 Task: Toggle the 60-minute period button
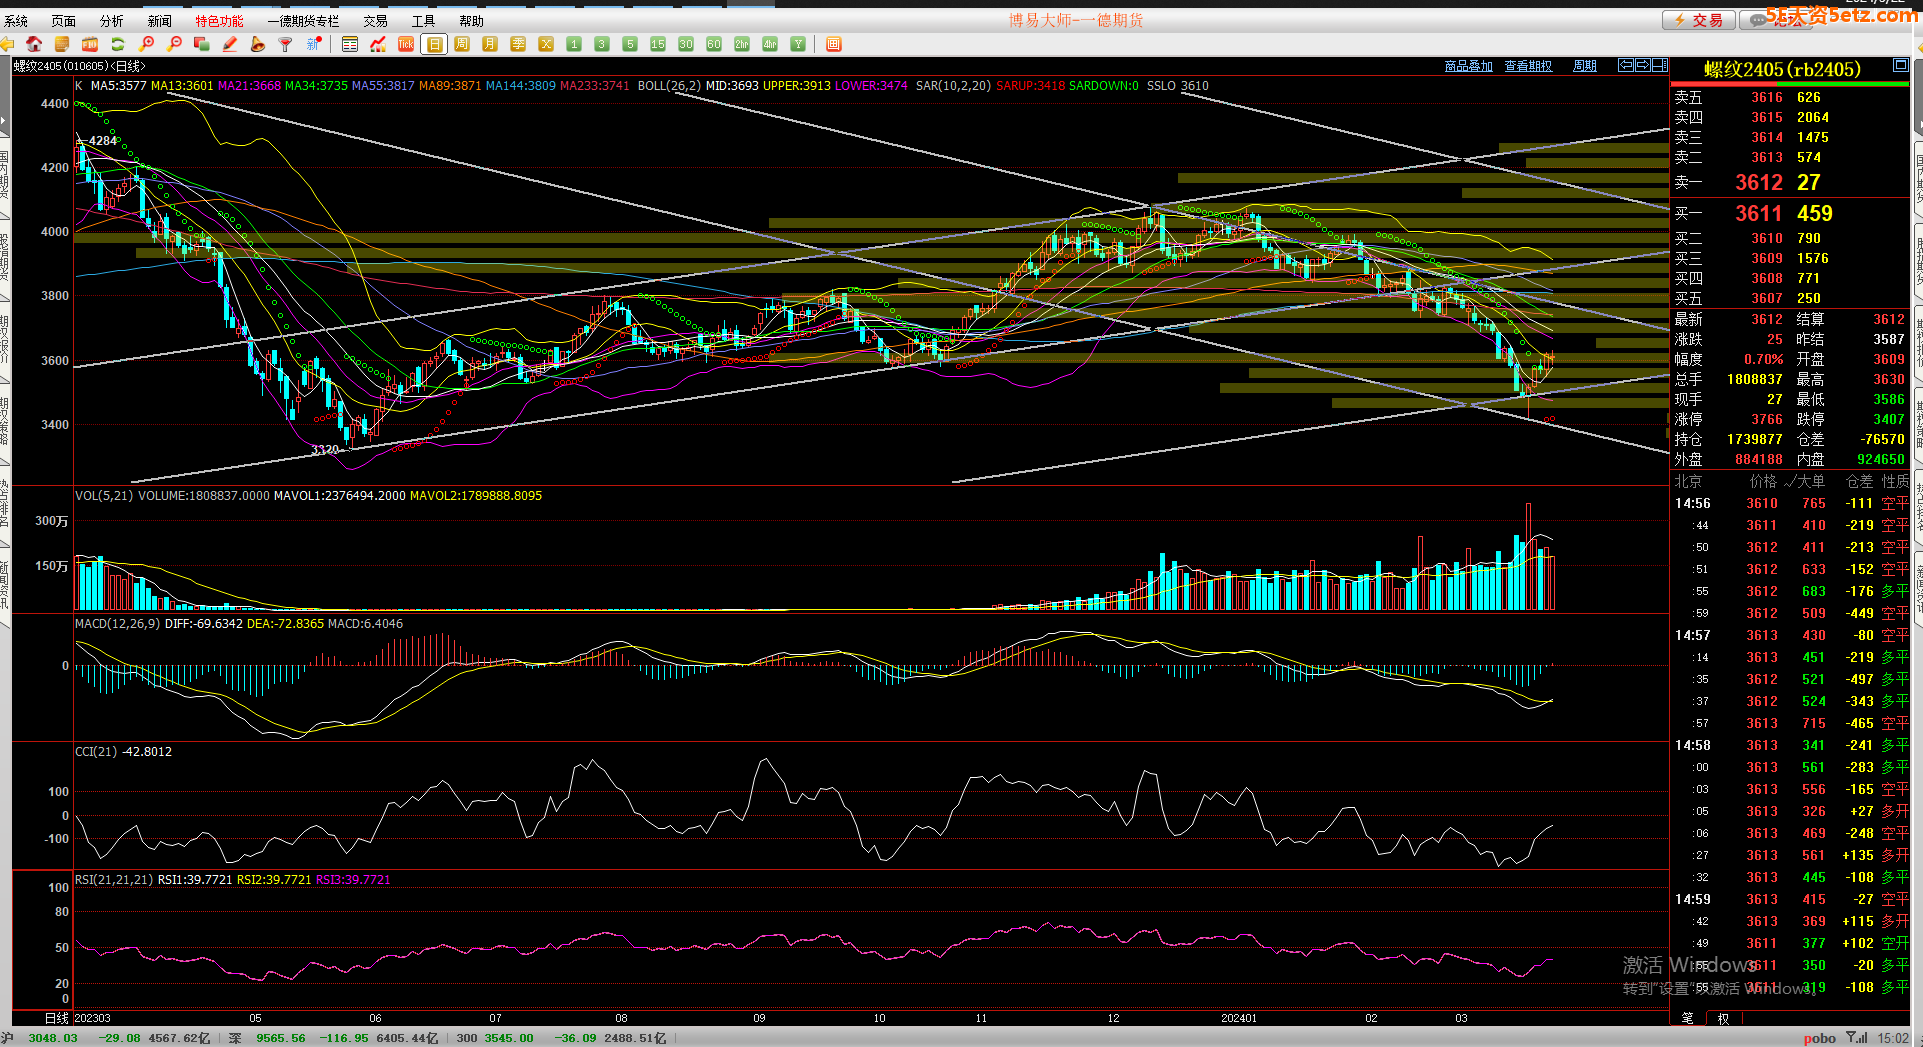713,44
